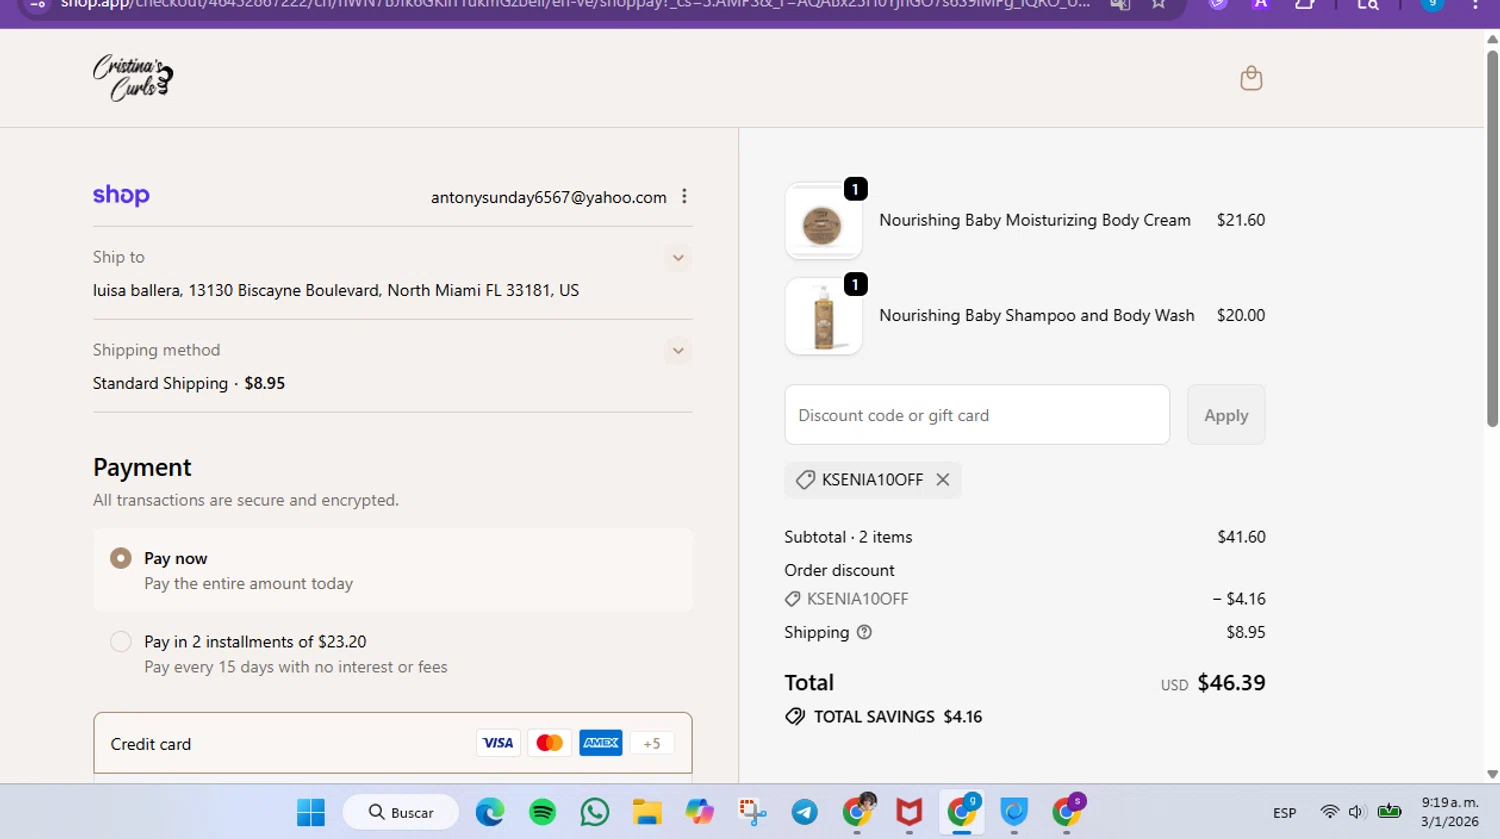The image size is (1500, 839).
Task: Open Telegram from the taskbar
Action: pos(804,812)
